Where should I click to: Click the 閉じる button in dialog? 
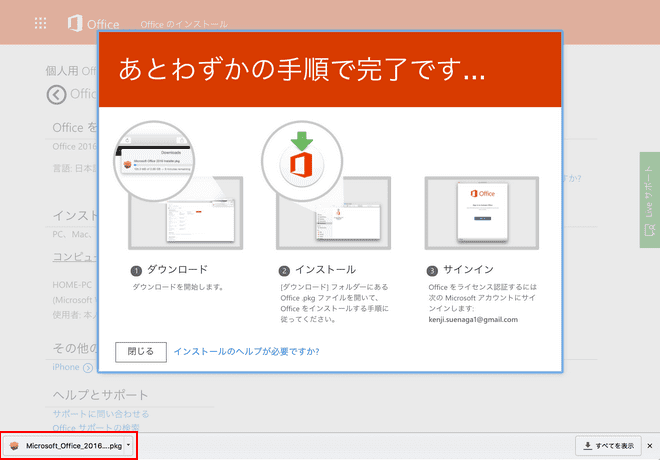point(141,352)
